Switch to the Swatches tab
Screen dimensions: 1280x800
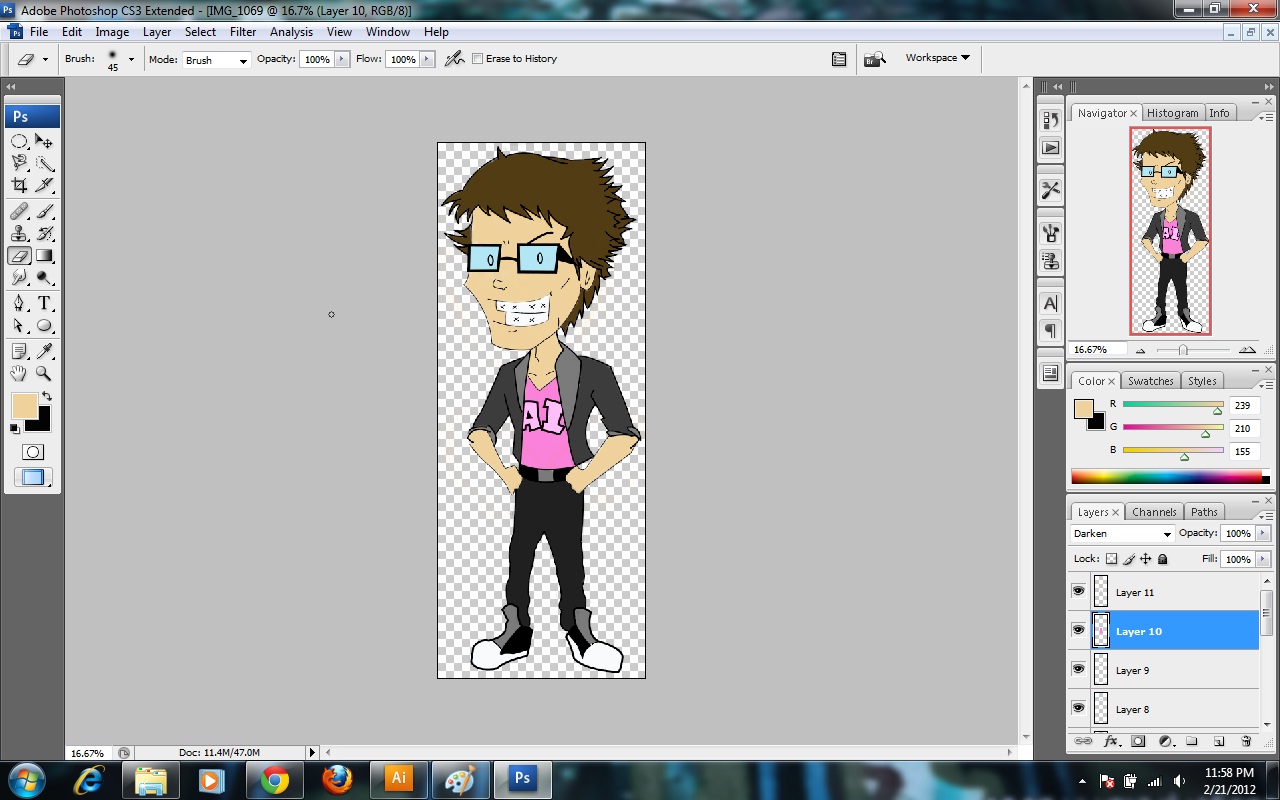click(1151, 381)
